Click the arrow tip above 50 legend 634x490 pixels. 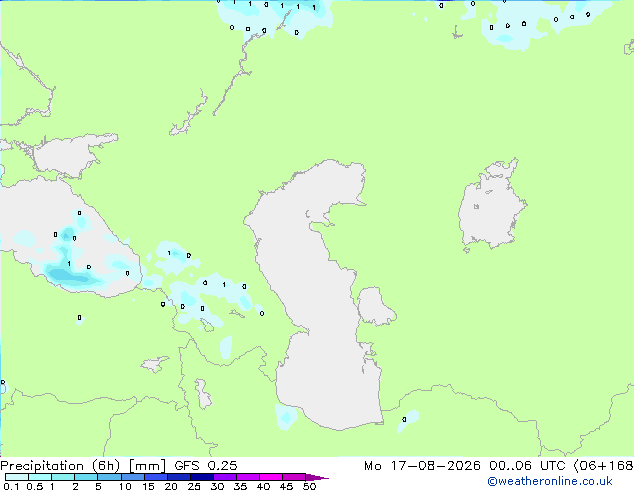click(x=317, y=477)
